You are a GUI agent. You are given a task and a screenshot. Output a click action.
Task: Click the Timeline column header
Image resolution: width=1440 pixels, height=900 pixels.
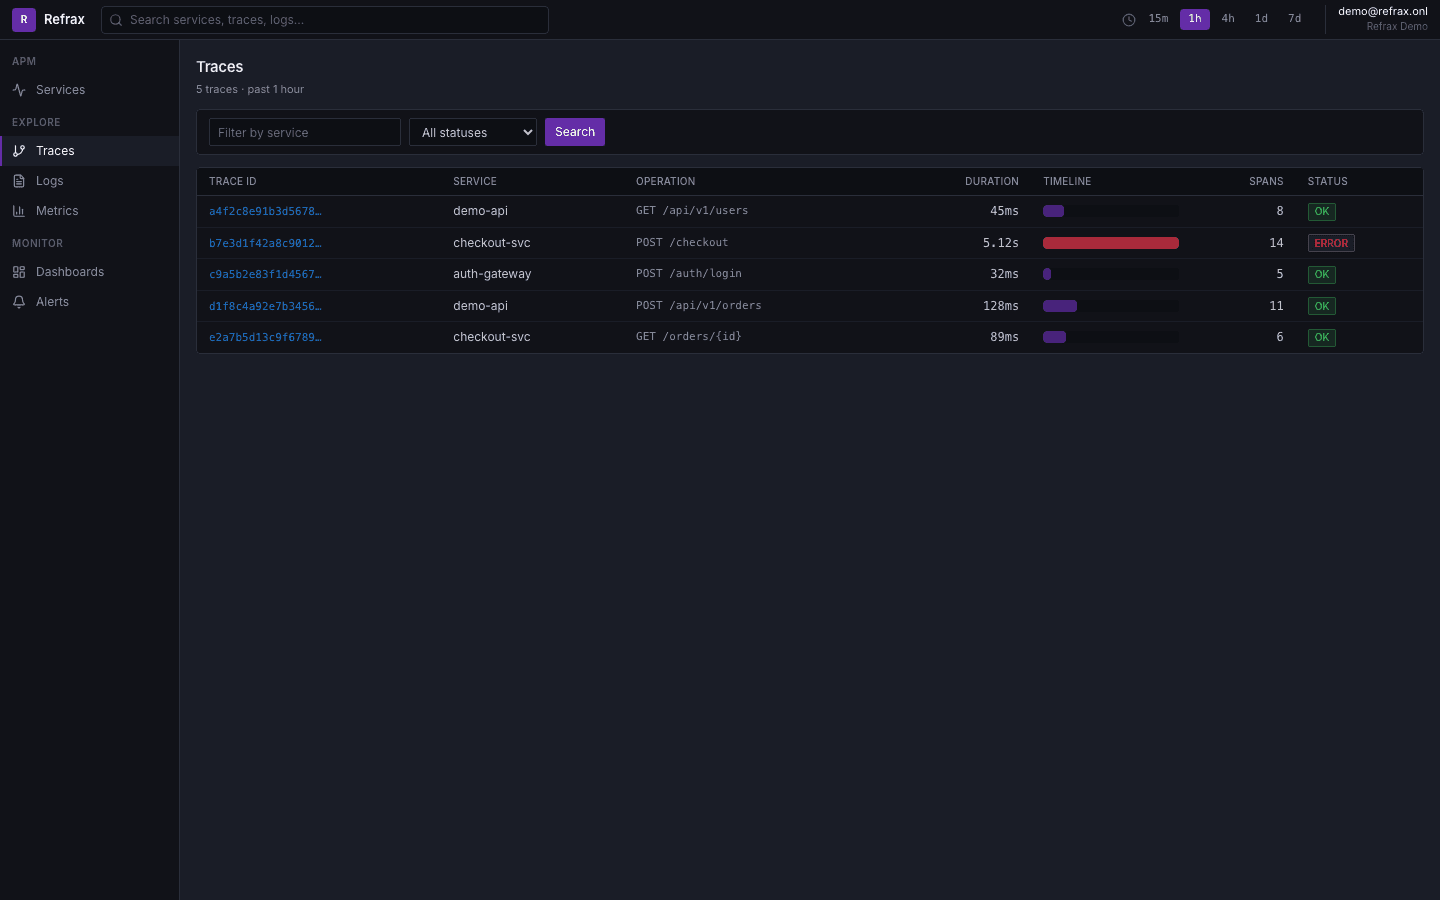1067,181
